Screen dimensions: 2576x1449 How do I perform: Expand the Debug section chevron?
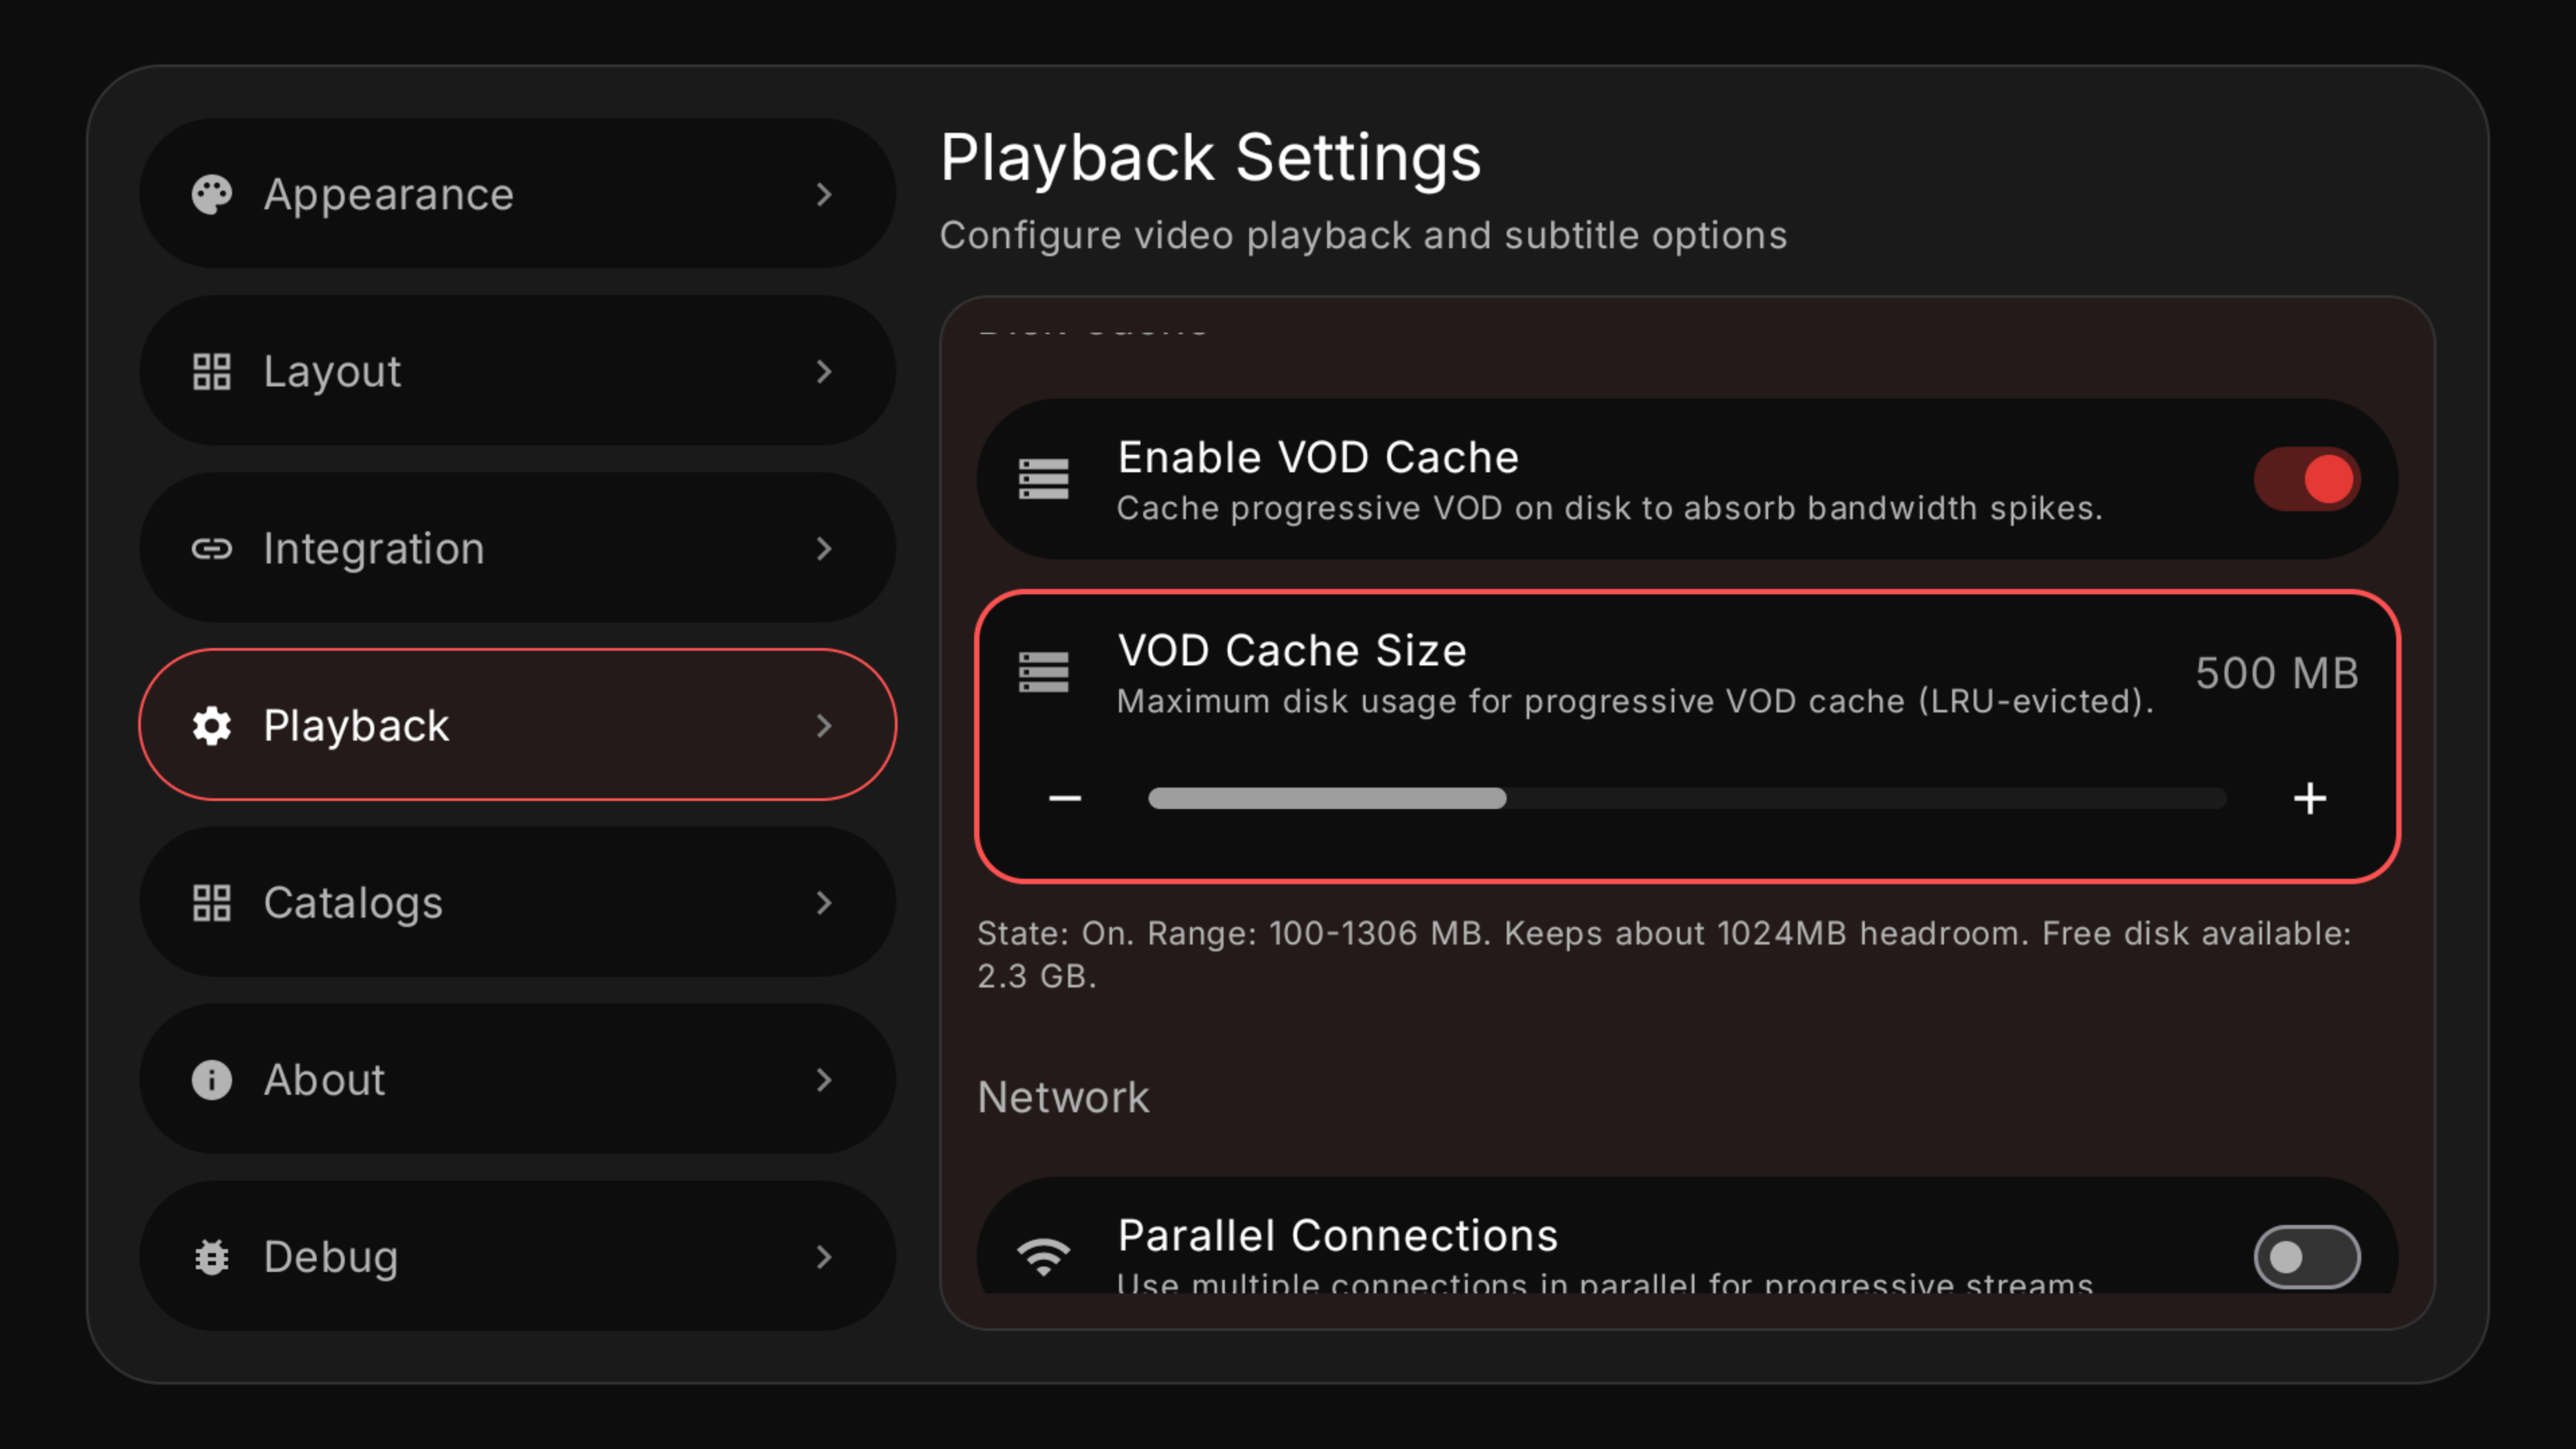coord(824,1257)
